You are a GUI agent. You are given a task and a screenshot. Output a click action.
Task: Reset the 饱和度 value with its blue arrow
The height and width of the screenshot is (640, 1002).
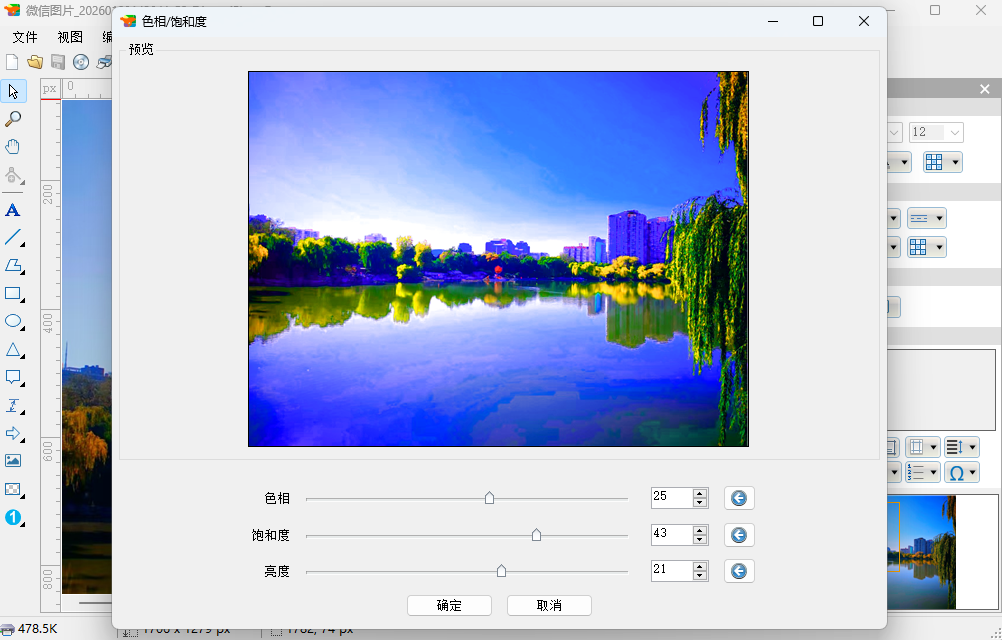739,535
